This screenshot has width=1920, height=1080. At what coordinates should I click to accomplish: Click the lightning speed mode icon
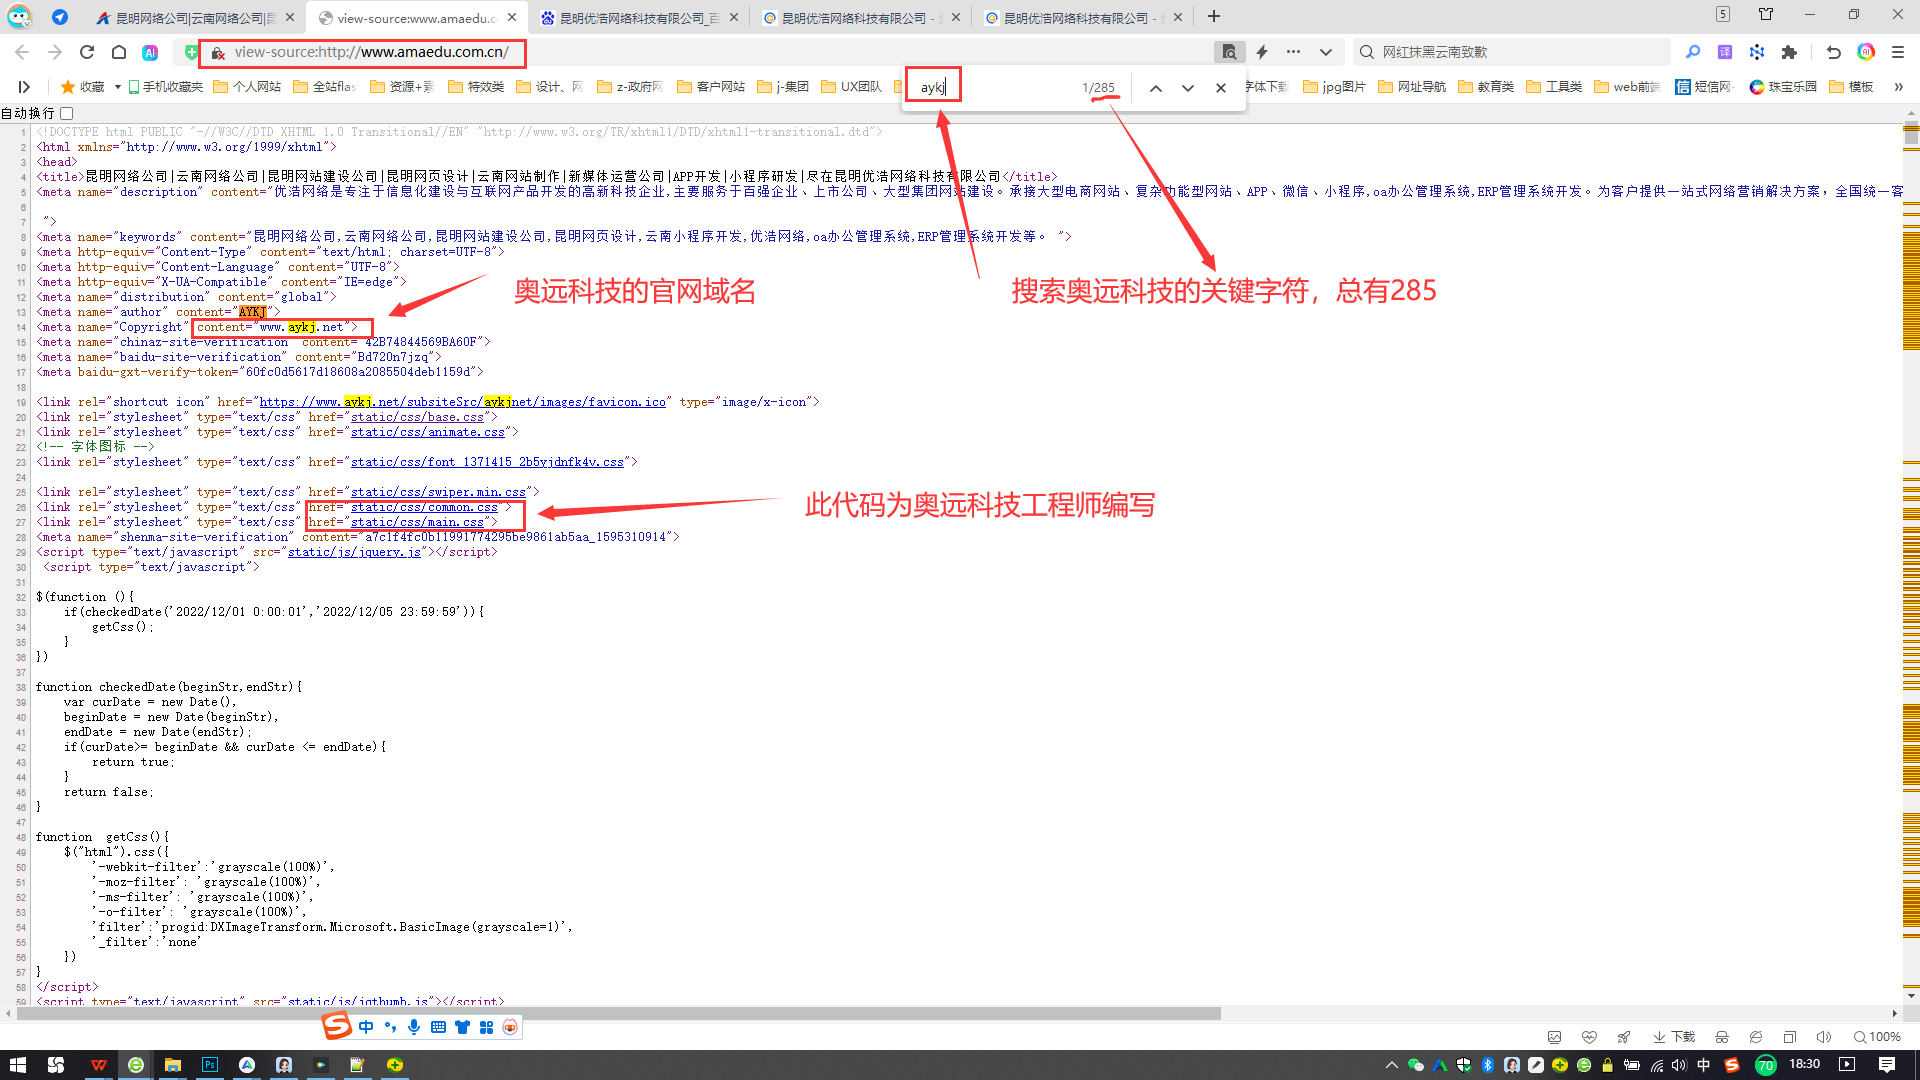[x=1262, y=52]
